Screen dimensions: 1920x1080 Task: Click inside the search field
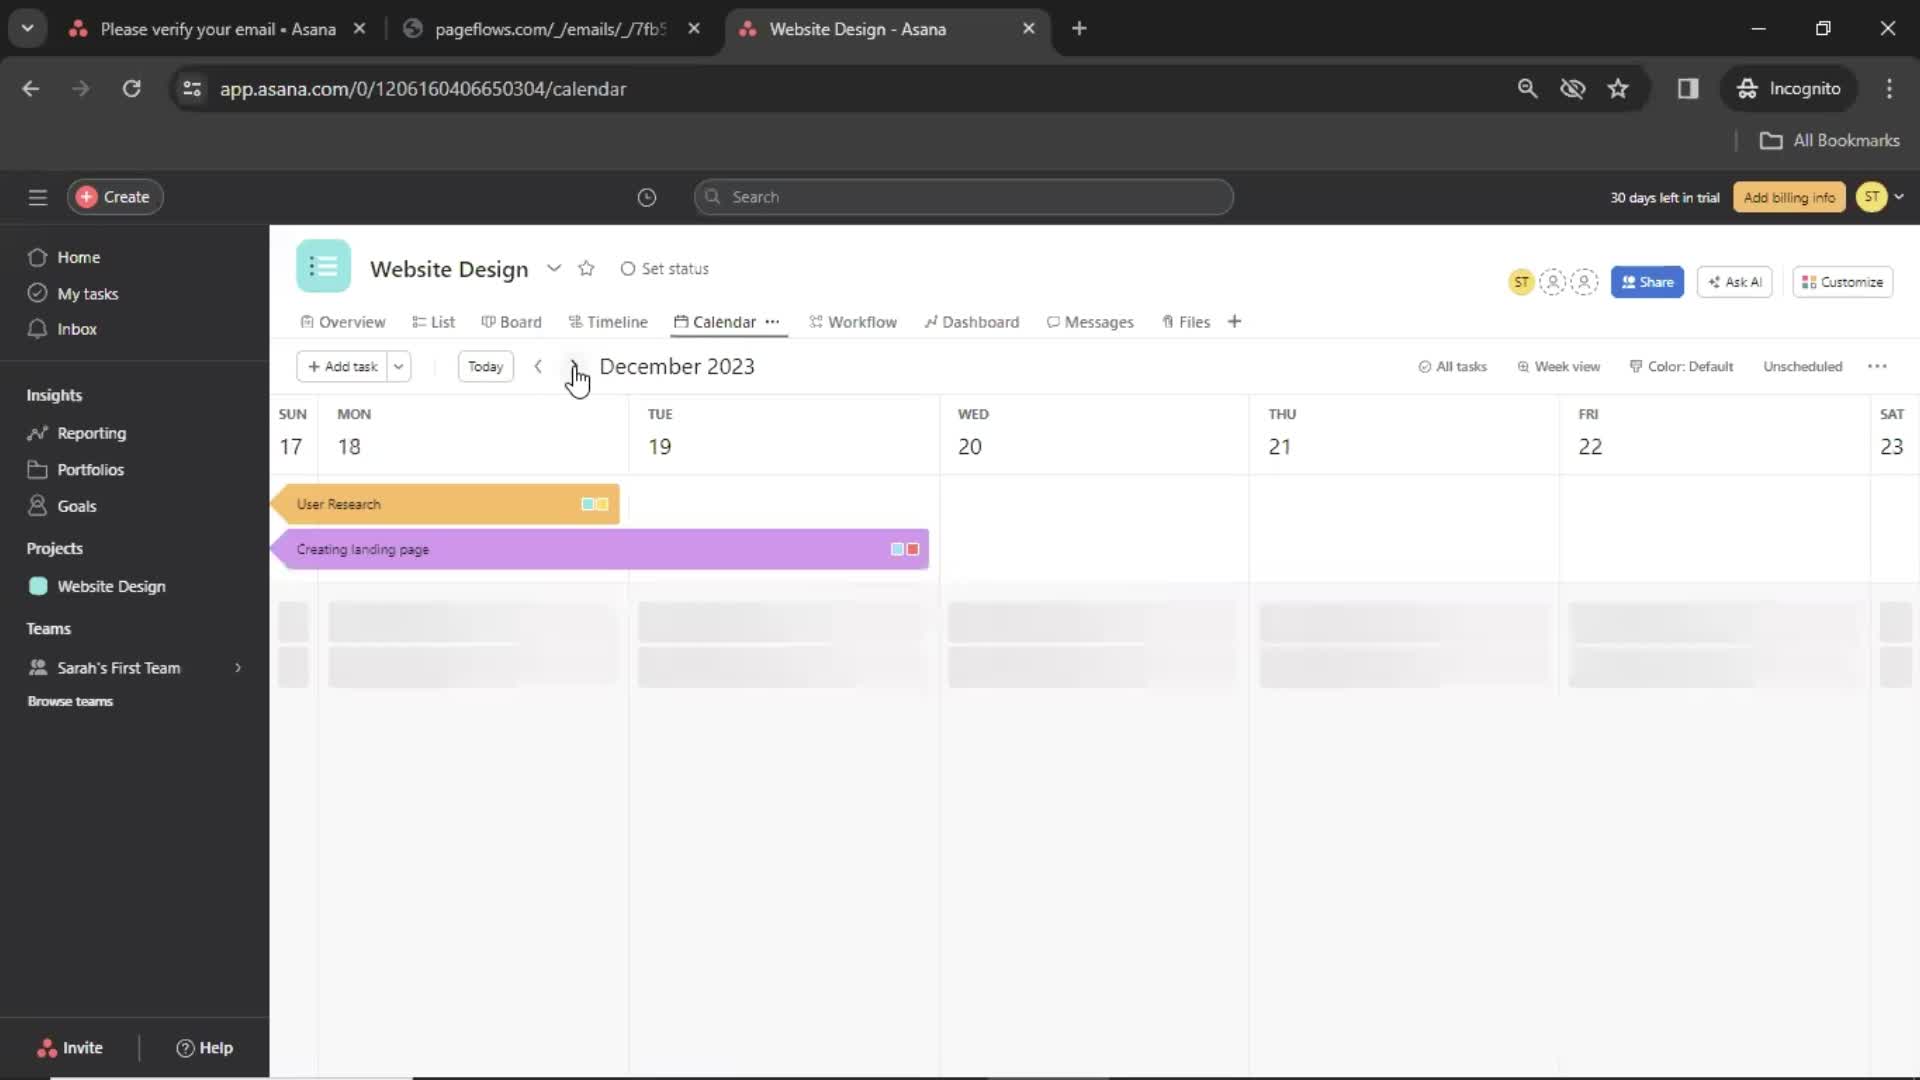[x=963, y=197]
